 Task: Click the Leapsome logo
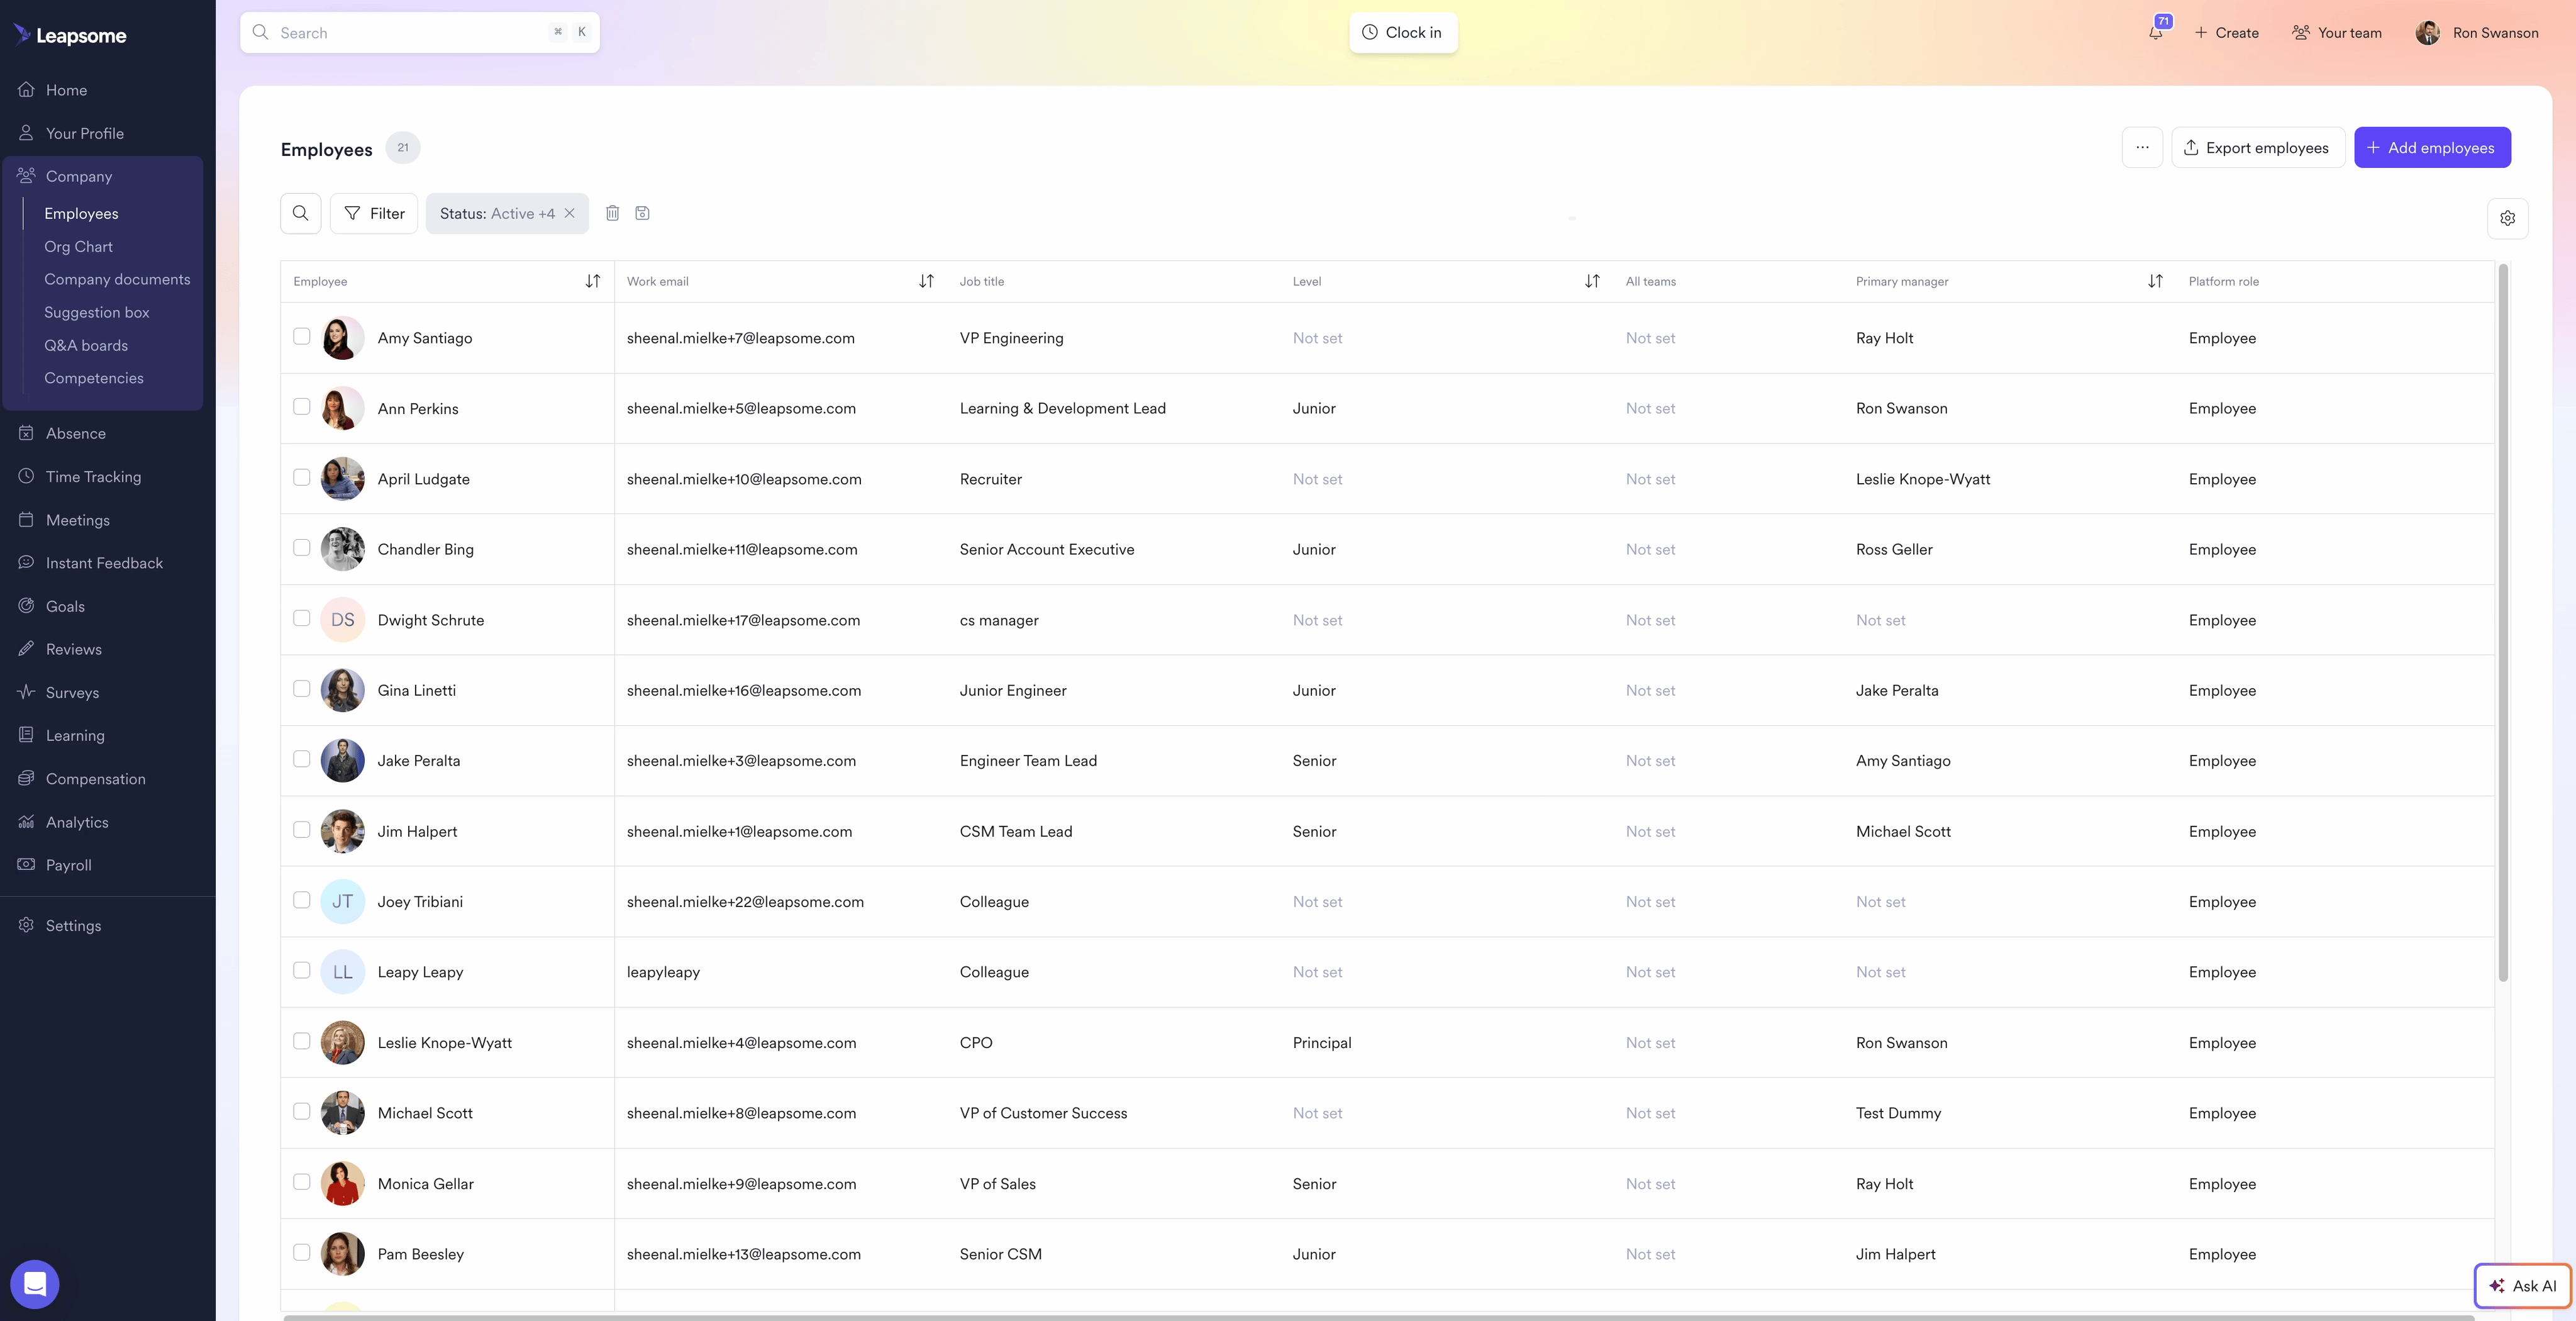pos(70,35)
